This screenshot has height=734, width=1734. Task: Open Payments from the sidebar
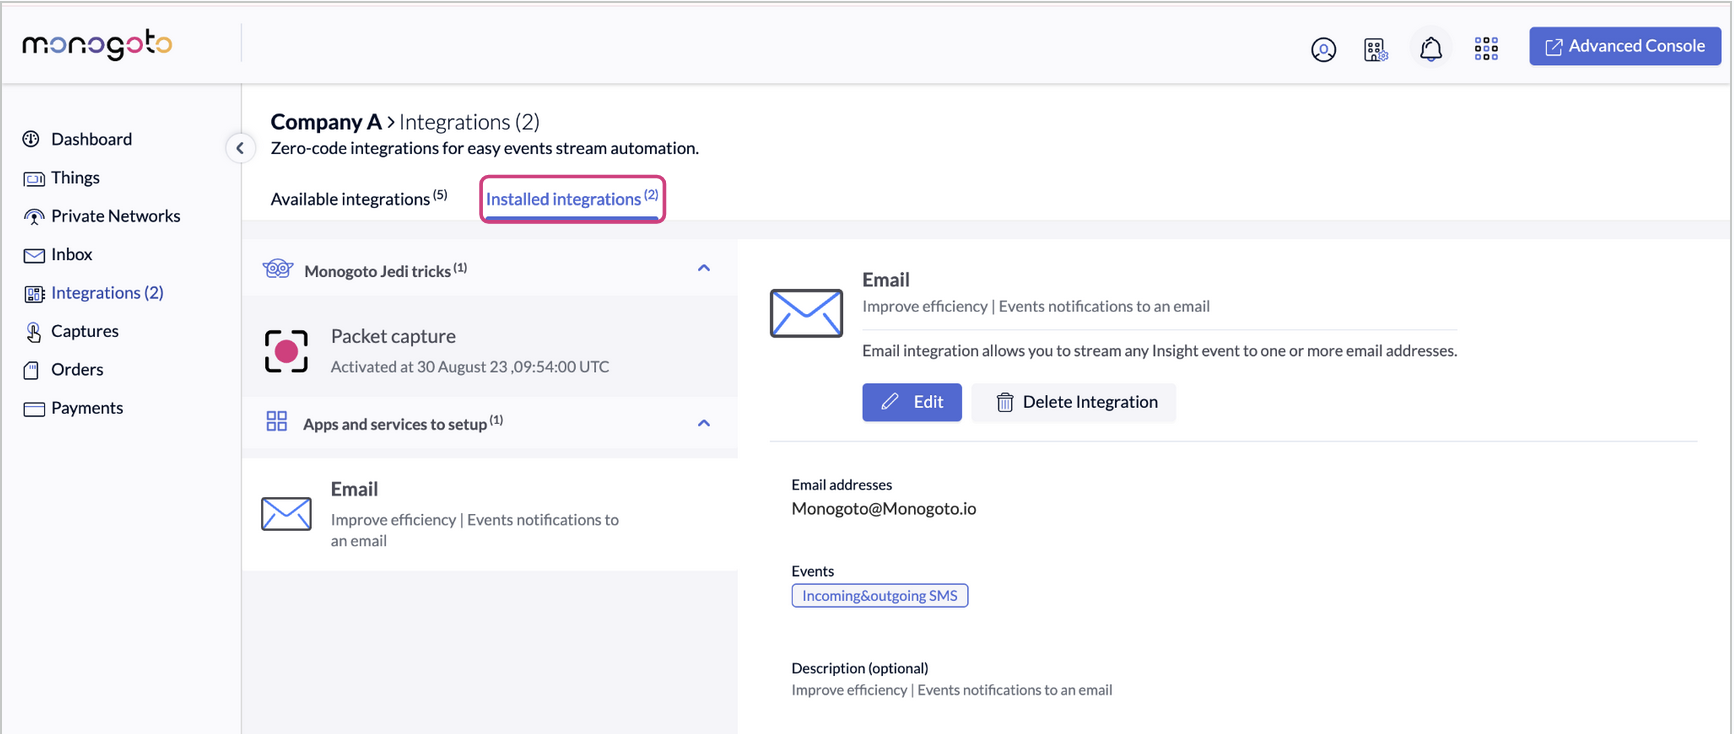tap(87, 408)
